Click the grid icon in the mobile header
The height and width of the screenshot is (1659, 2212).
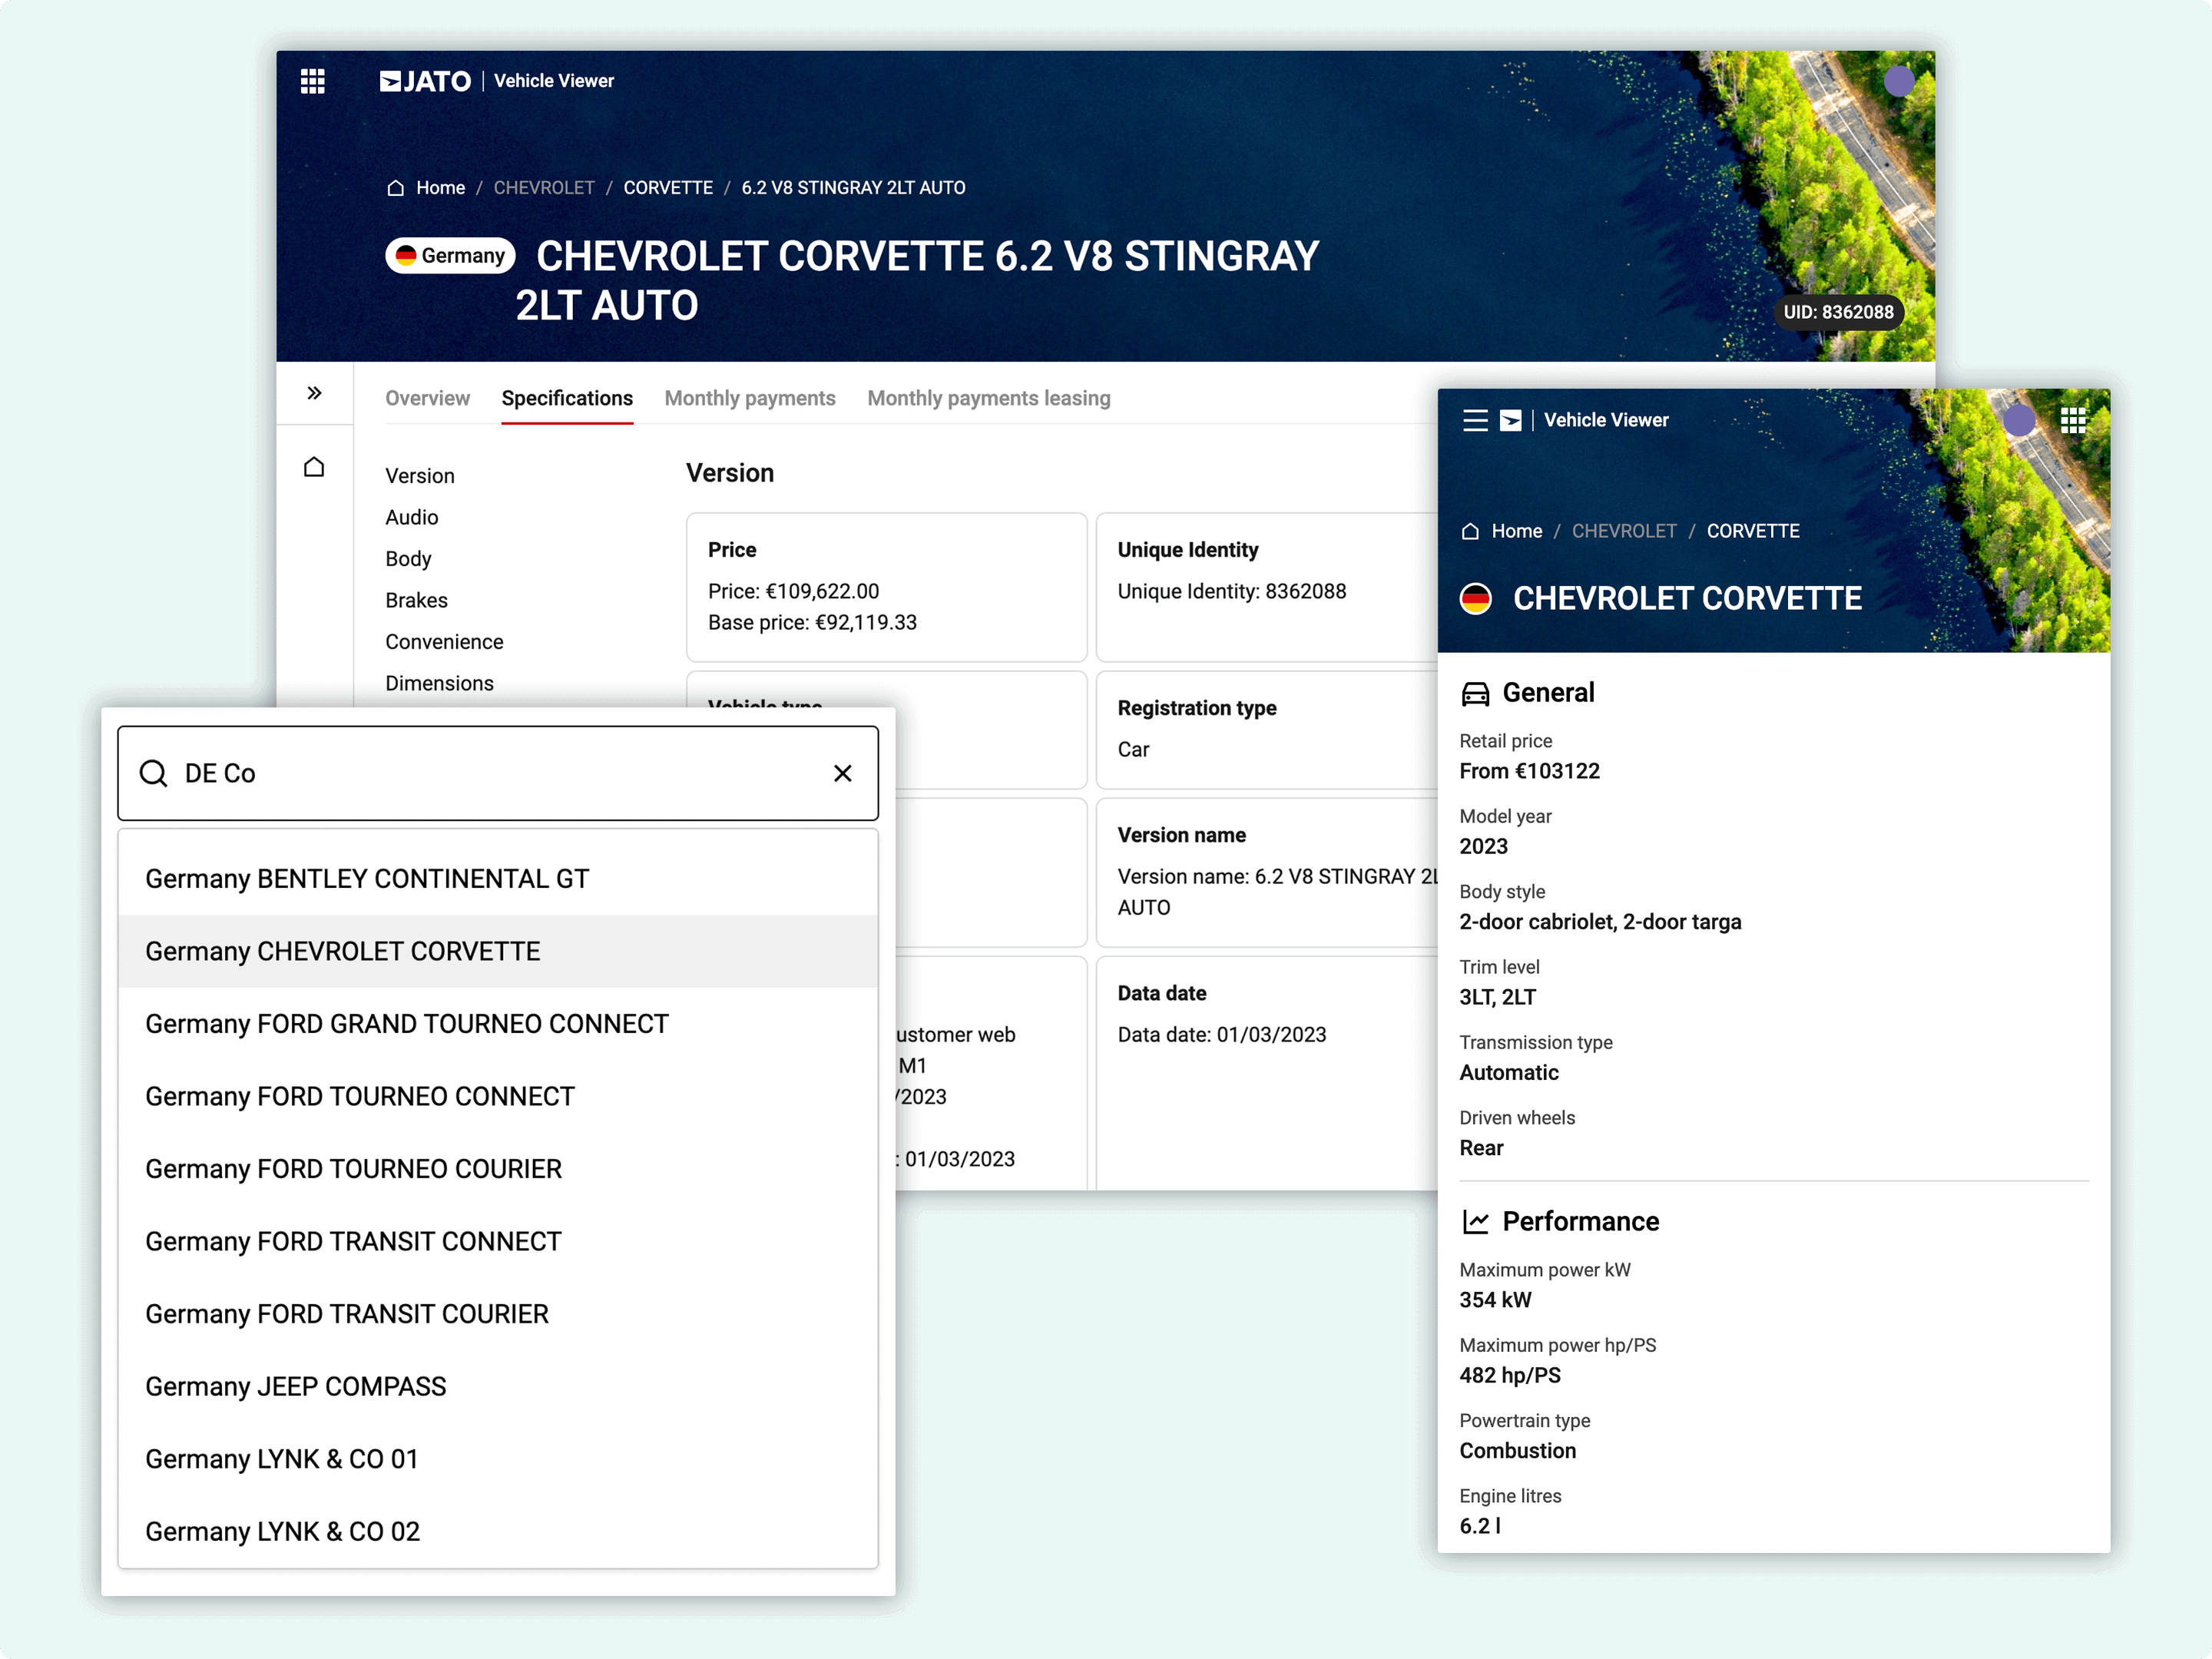tap(2074, 420)
